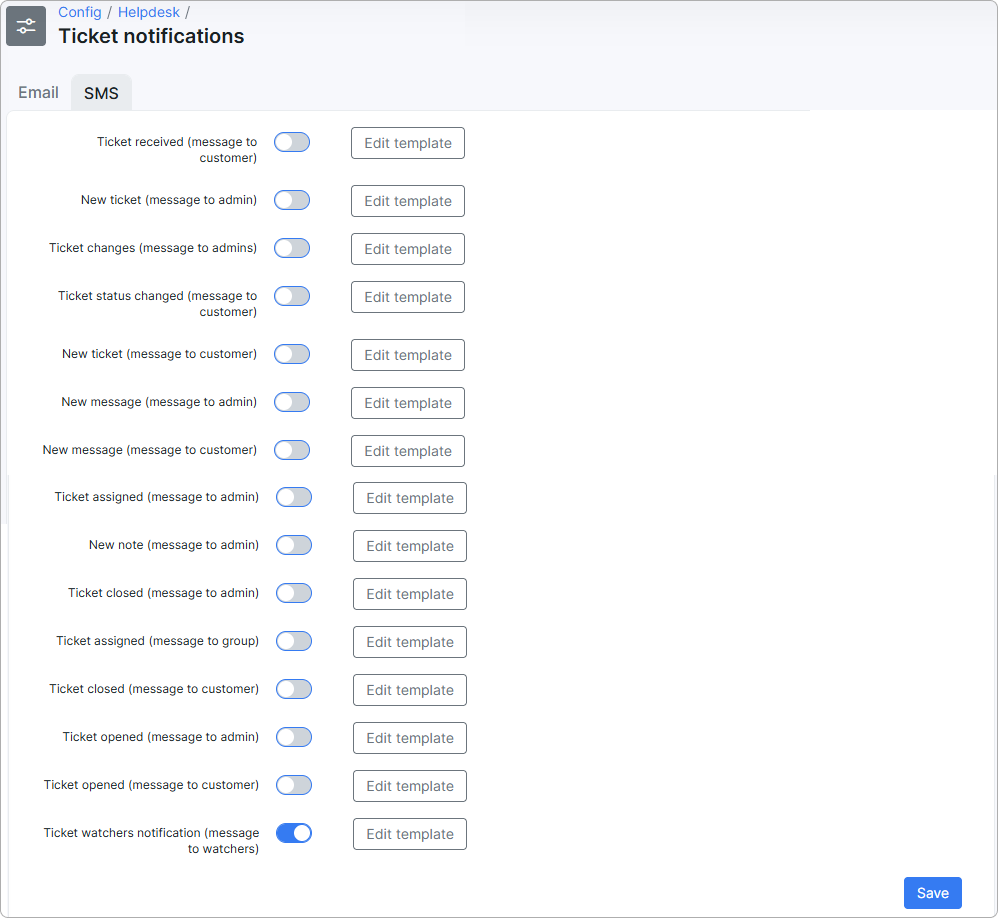Toggle Ticket opened (message to customer)
The image size is (998, 918).
tap(294, 785)
